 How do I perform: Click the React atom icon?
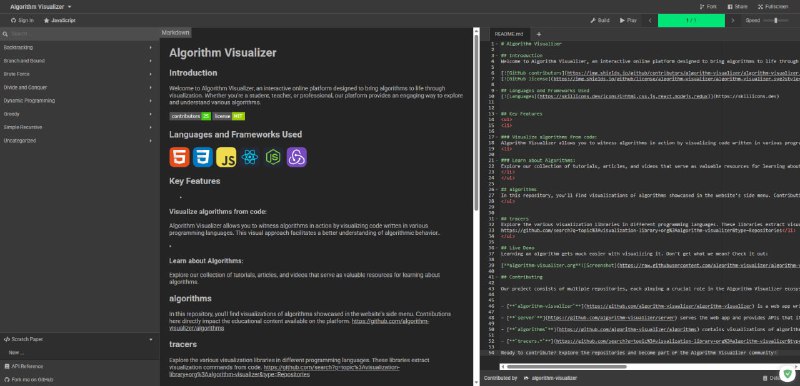pos(249,157)
